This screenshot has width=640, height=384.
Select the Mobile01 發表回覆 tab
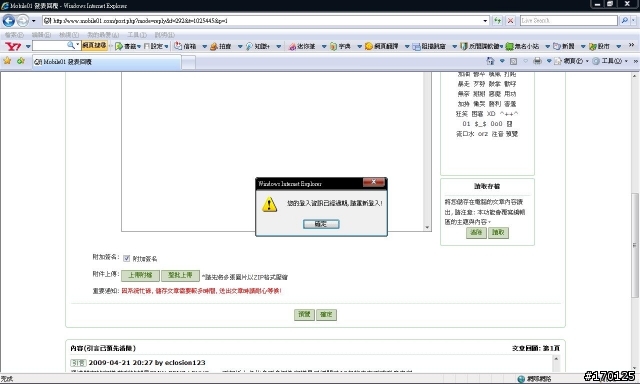point(106,62)
